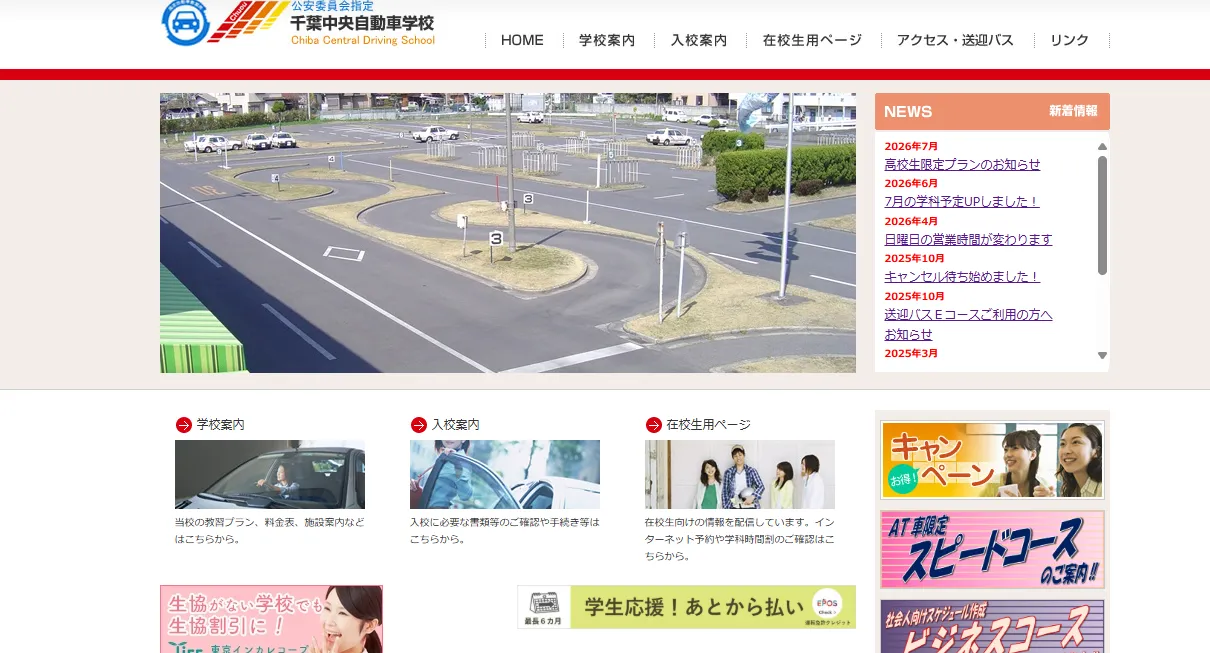The image size is (1210, 653).
Task: Open news link 送迎バスＥコースご利用の方へ
Action: (968, 314)
